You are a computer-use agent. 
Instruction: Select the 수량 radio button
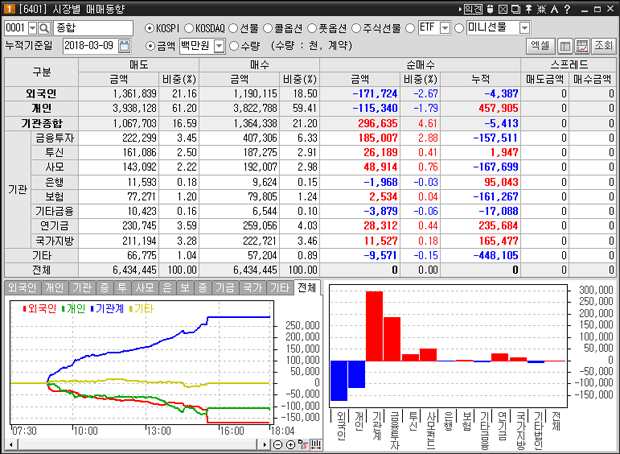(x=234, y=46)
